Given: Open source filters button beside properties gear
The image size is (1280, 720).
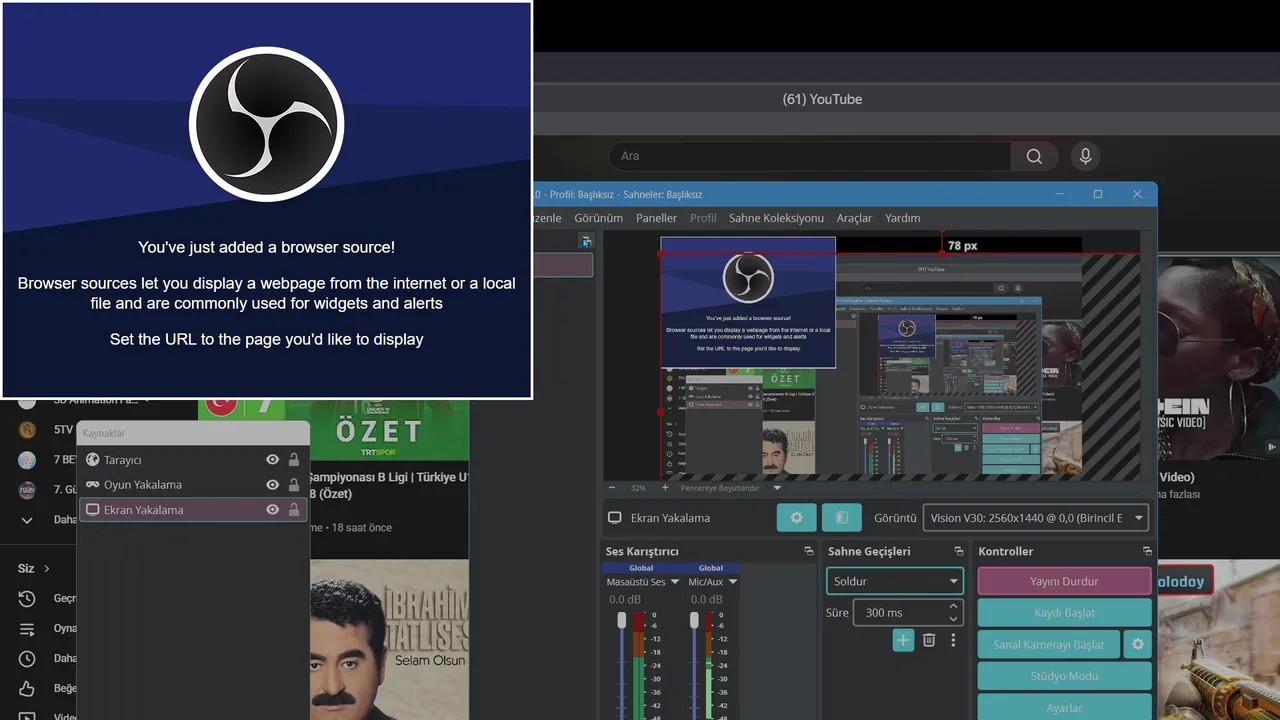Looking at the screenshot, I should tap(841, 517).
